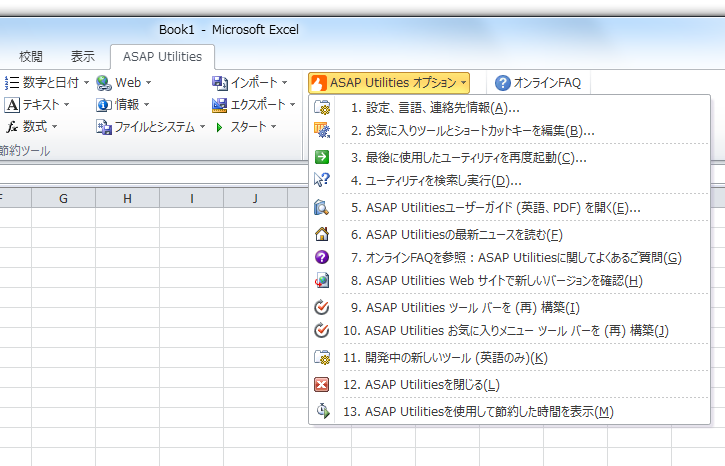Select column J header
The height and width of the screenshot is (466, 725).
(x=255, y=198)
